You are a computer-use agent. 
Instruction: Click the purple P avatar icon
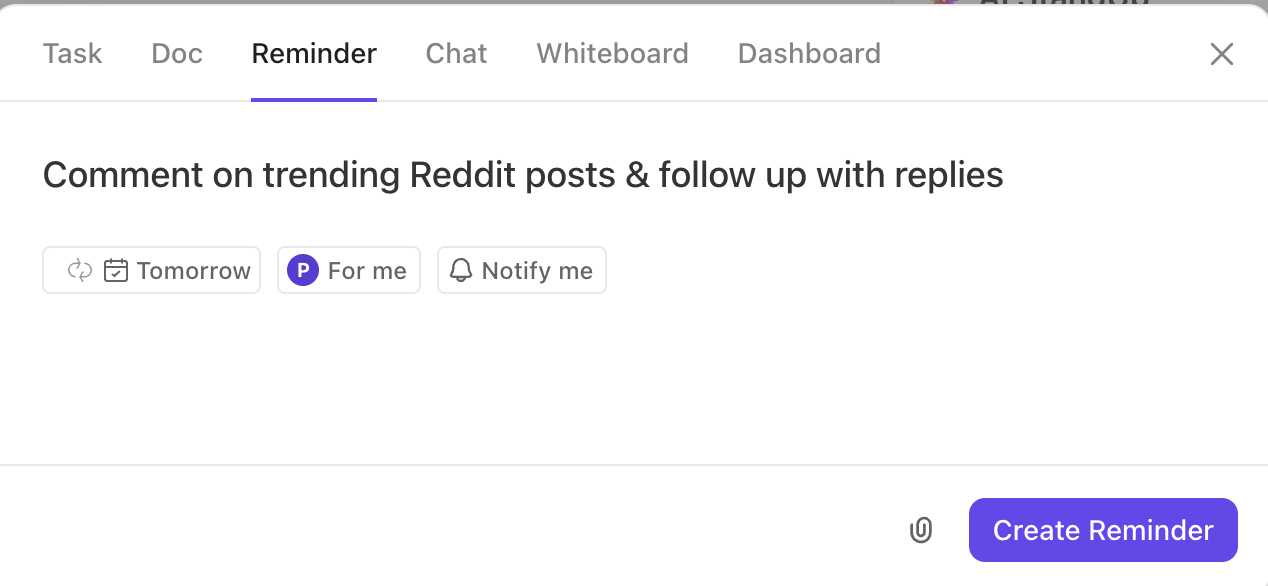point(303,270)
